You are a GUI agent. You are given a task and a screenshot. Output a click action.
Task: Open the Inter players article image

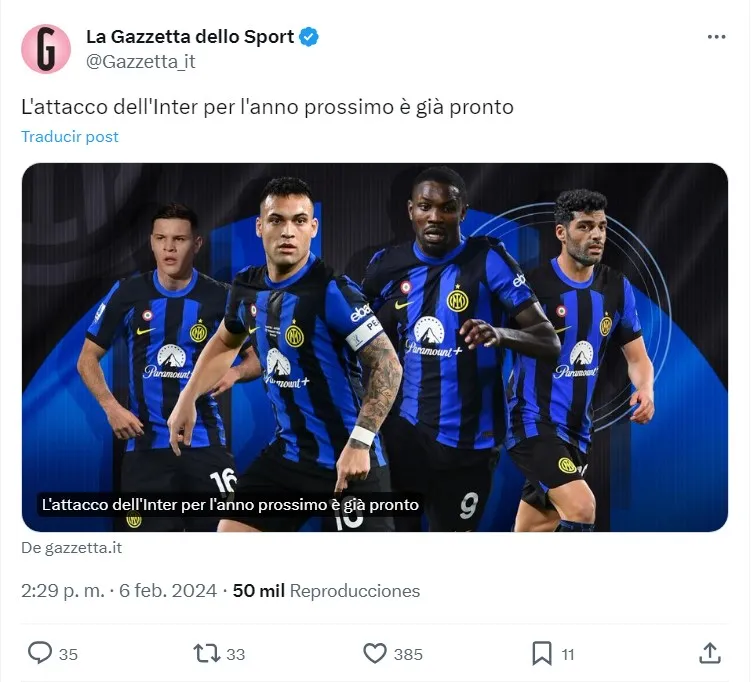point(375,347)
